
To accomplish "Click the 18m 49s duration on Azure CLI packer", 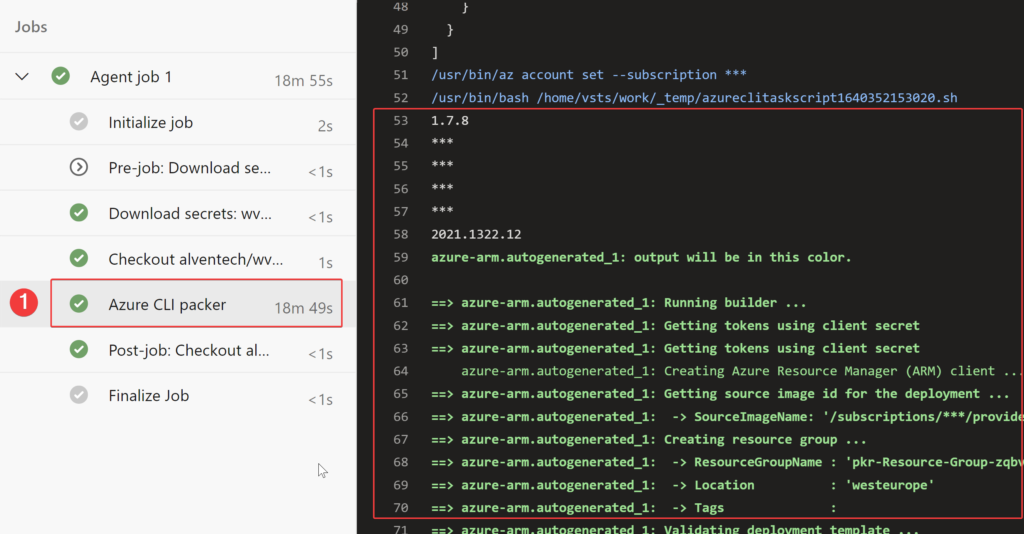I will (303, 308).
